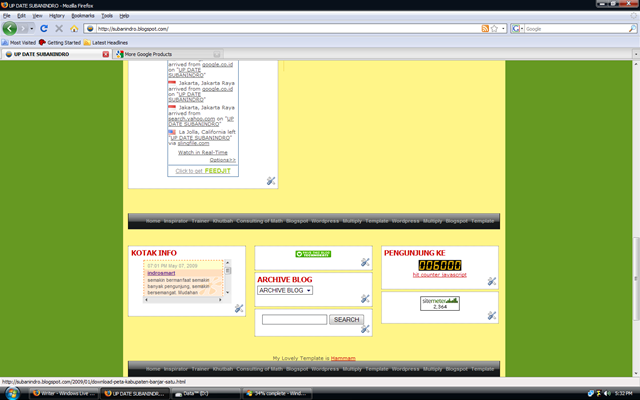Viewport: 640px width, 400px height.
Task: Go to the Firefox Home page icon
Action: [x=74, y=29]
